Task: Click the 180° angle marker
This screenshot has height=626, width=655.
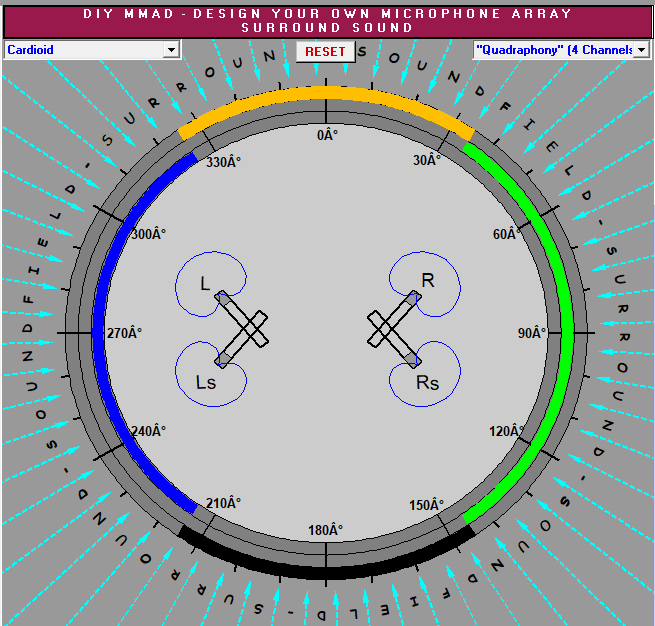Action: coord(325,530)
